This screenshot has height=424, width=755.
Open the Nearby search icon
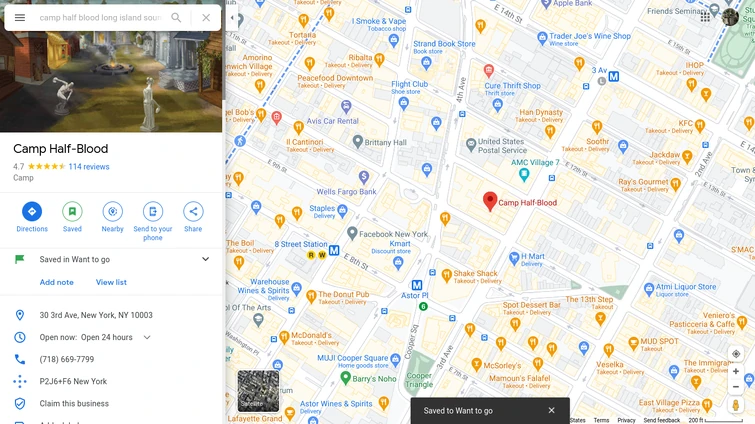click(113, 211)
